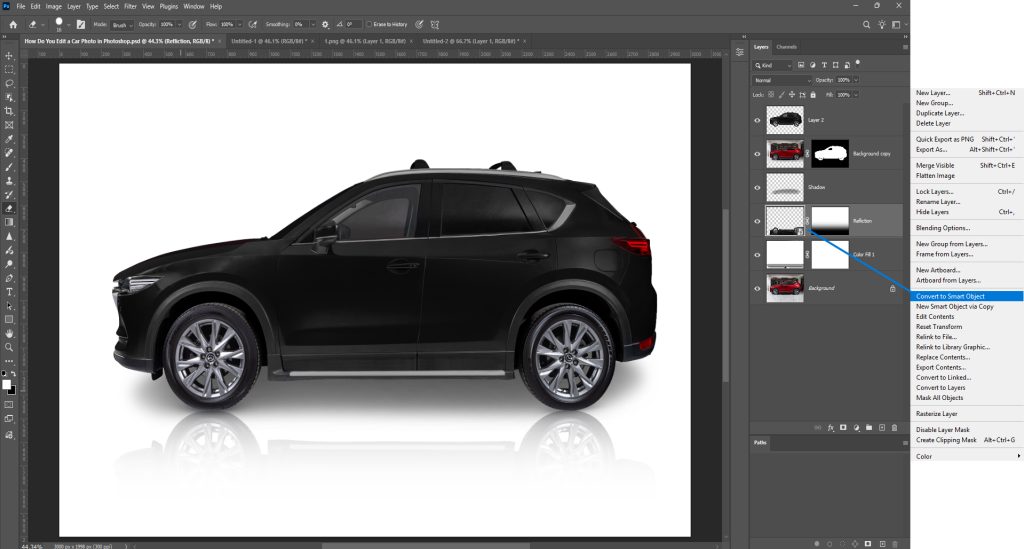Lock all on selected layer padlock

813,95
